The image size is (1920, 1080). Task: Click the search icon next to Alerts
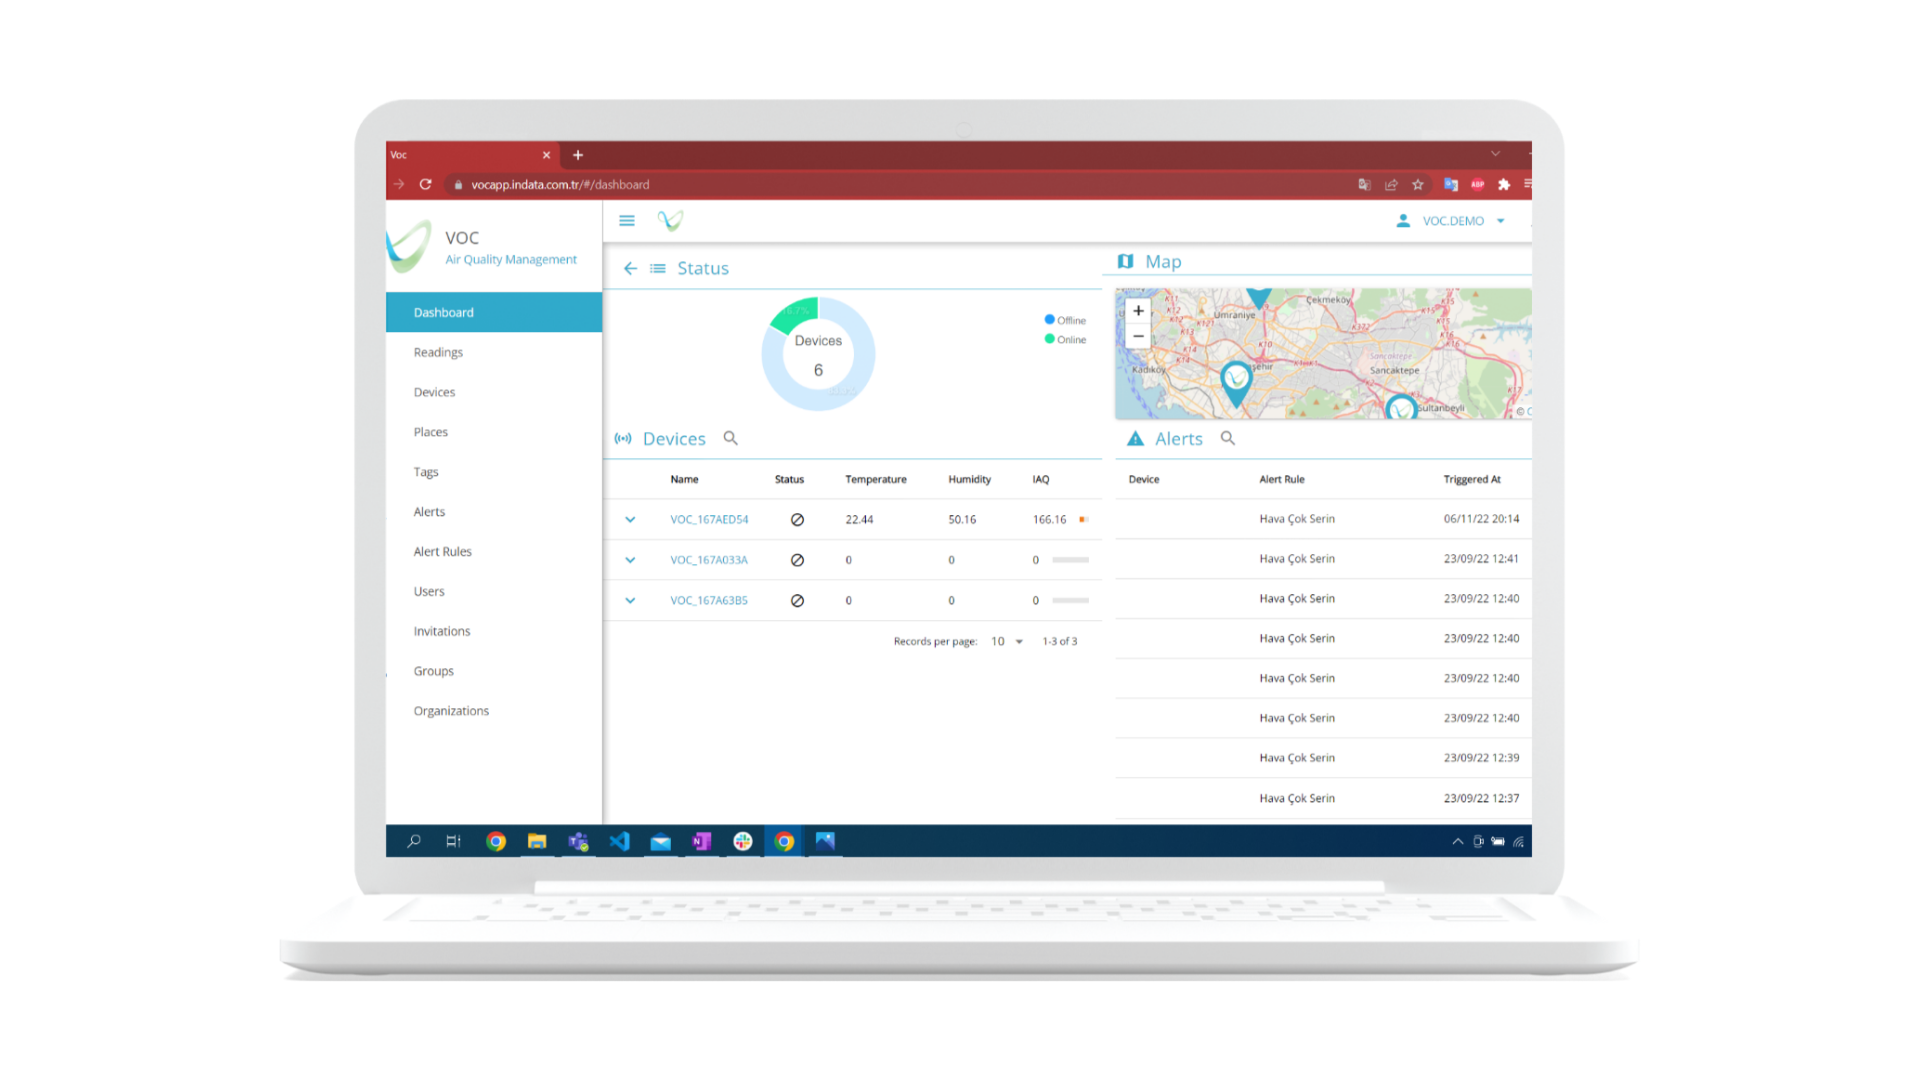coord(1228,439)
